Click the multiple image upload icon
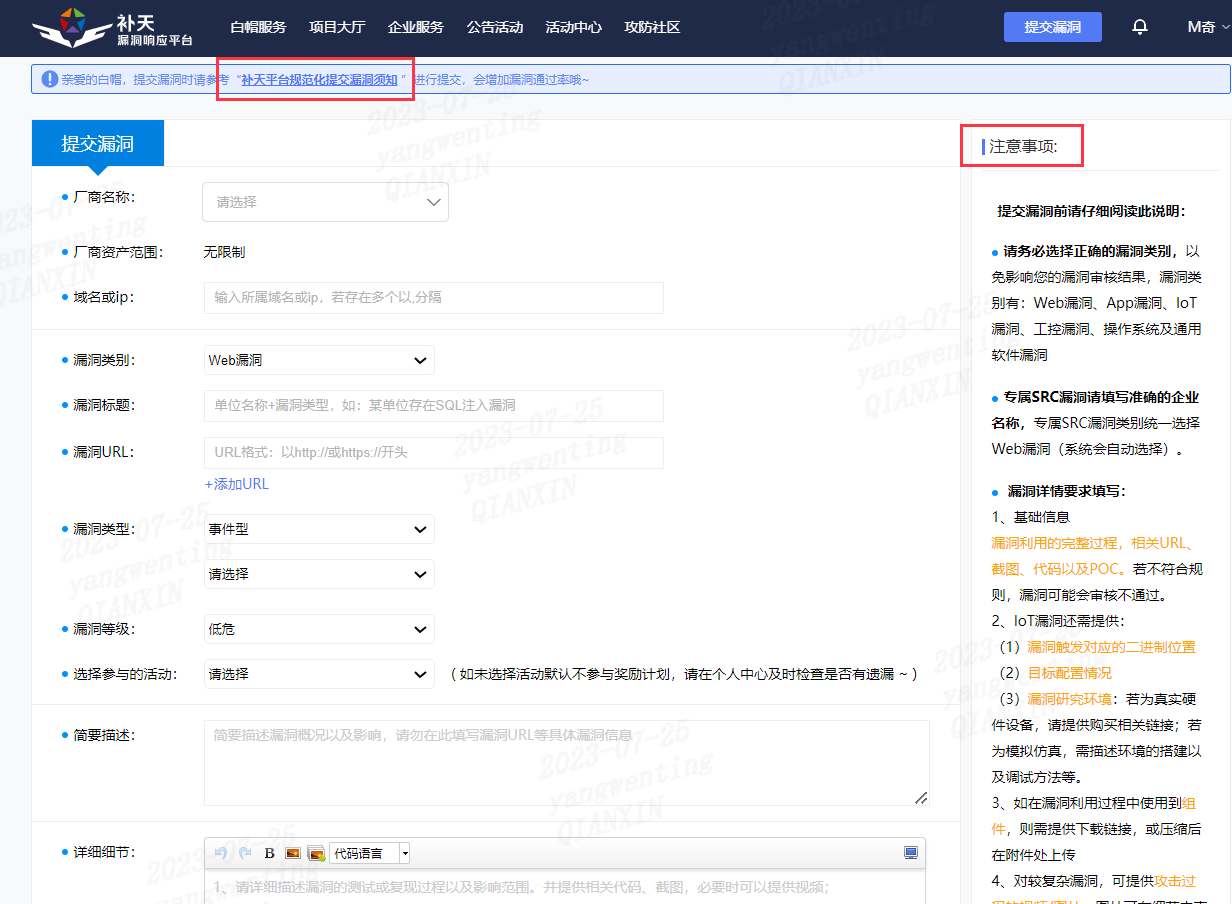Viewport: 1232px width, 904px height. pyautogui.click(x=316, y=853)
